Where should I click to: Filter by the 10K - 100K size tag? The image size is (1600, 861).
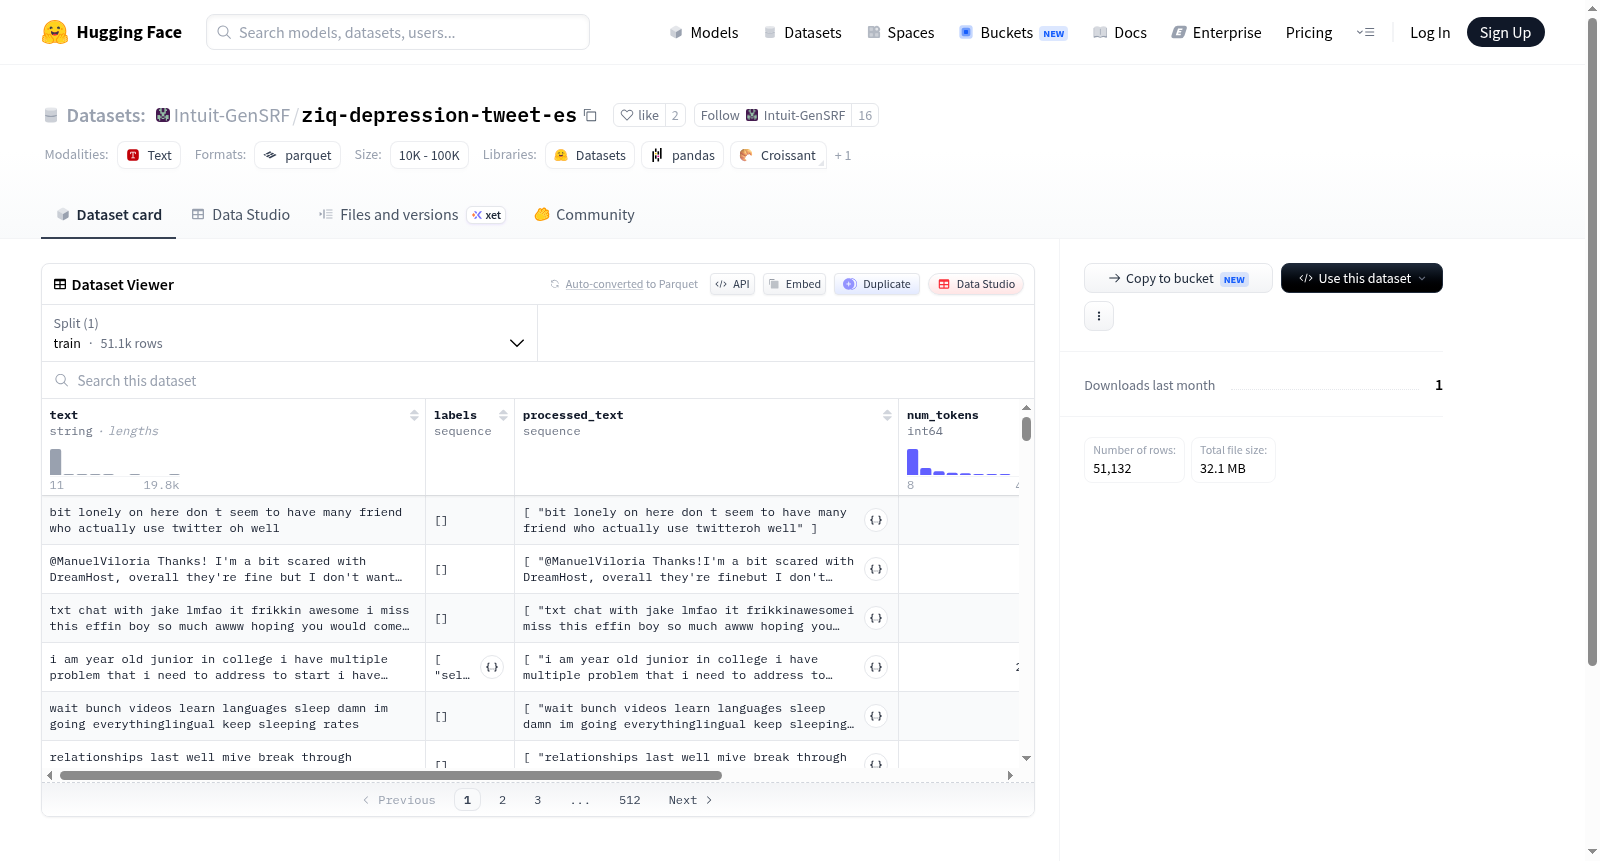coord(429,155)
